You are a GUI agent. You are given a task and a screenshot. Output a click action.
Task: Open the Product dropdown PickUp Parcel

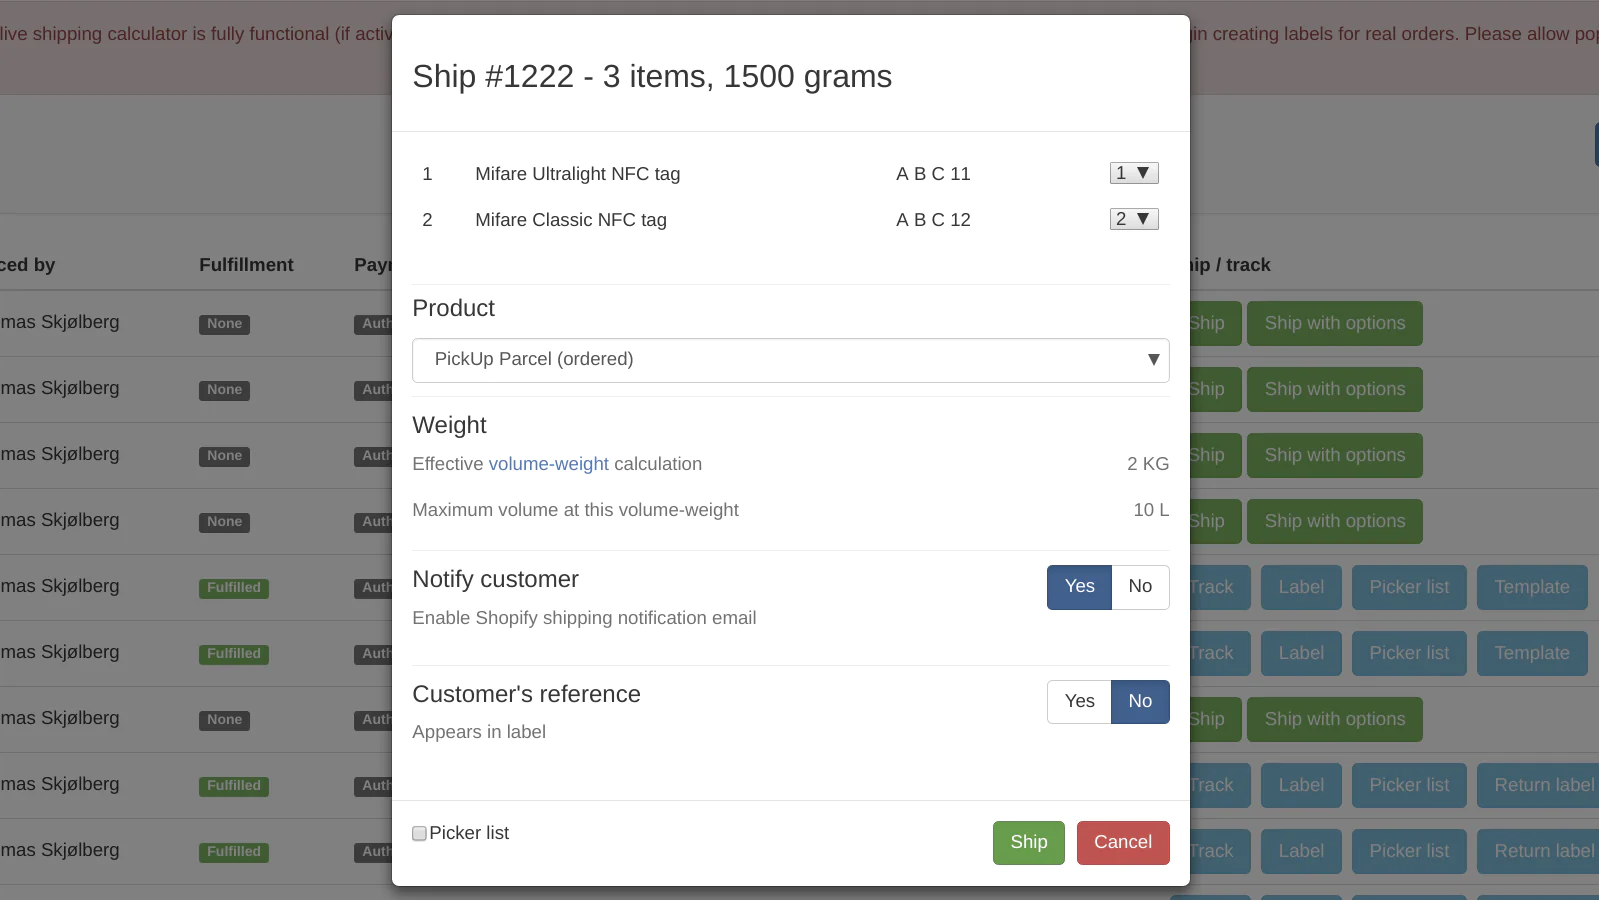(790, 360)
